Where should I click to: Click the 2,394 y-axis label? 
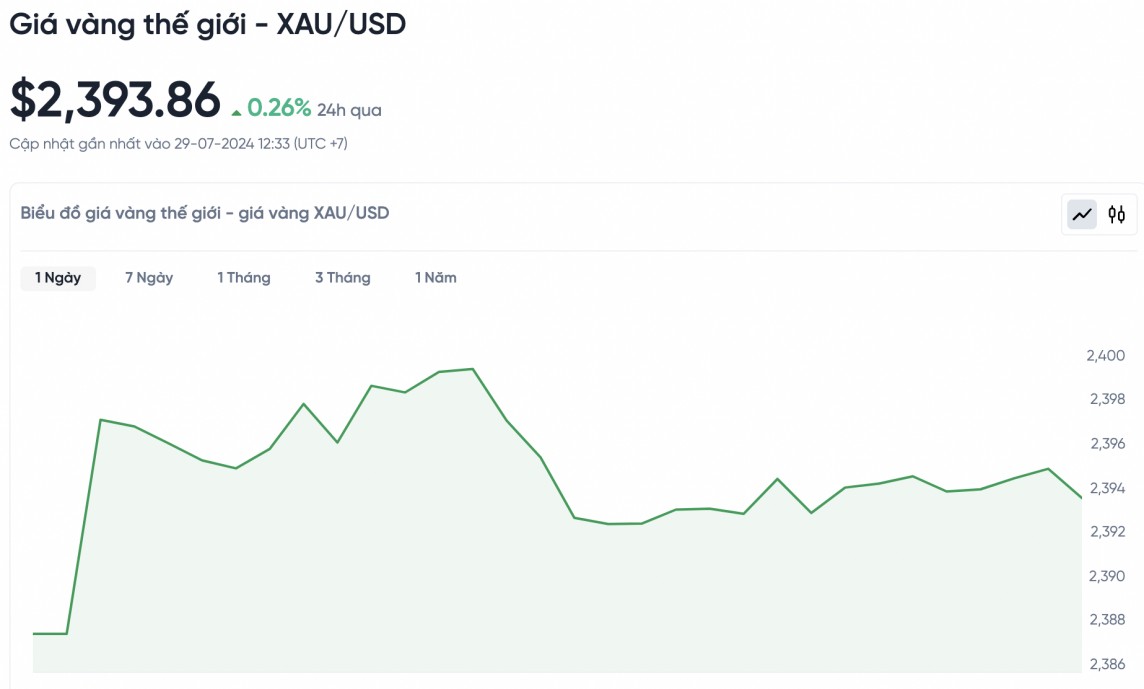pyautogui.click(x=1105, y=488)
